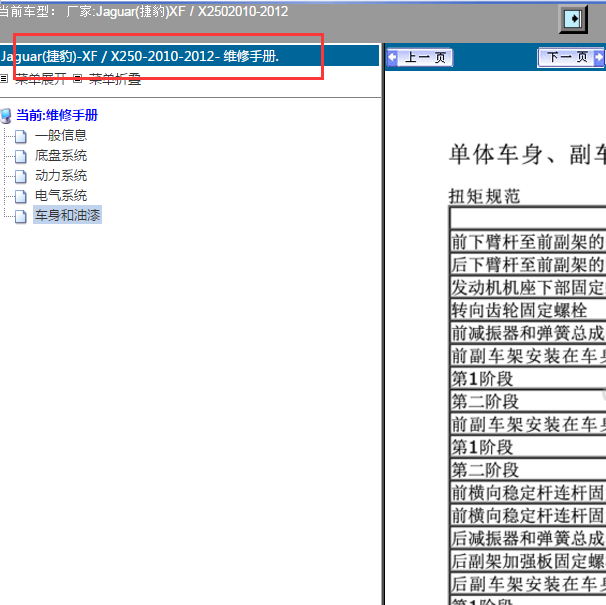606x605 pixels.
Task: Click the 后下臂杆至前副架的 table row
Action: pos(528,265)
